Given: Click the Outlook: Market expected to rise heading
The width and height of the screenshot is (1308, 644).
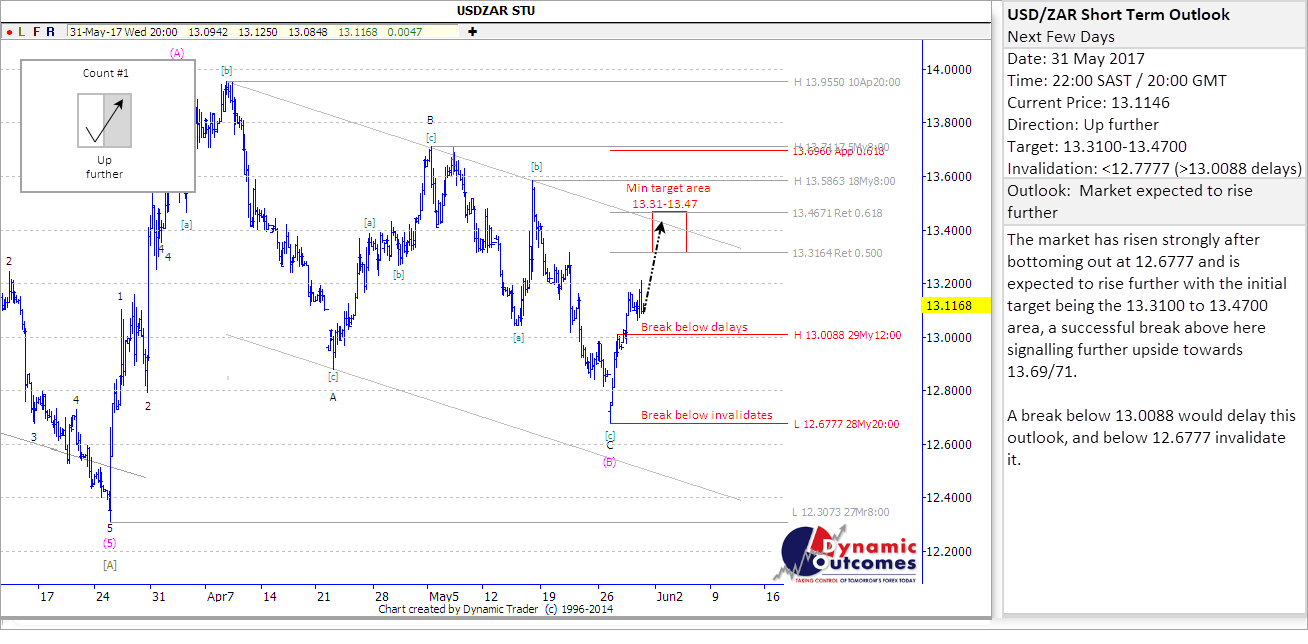Looking at the screenshot, I should [1130, 201].
